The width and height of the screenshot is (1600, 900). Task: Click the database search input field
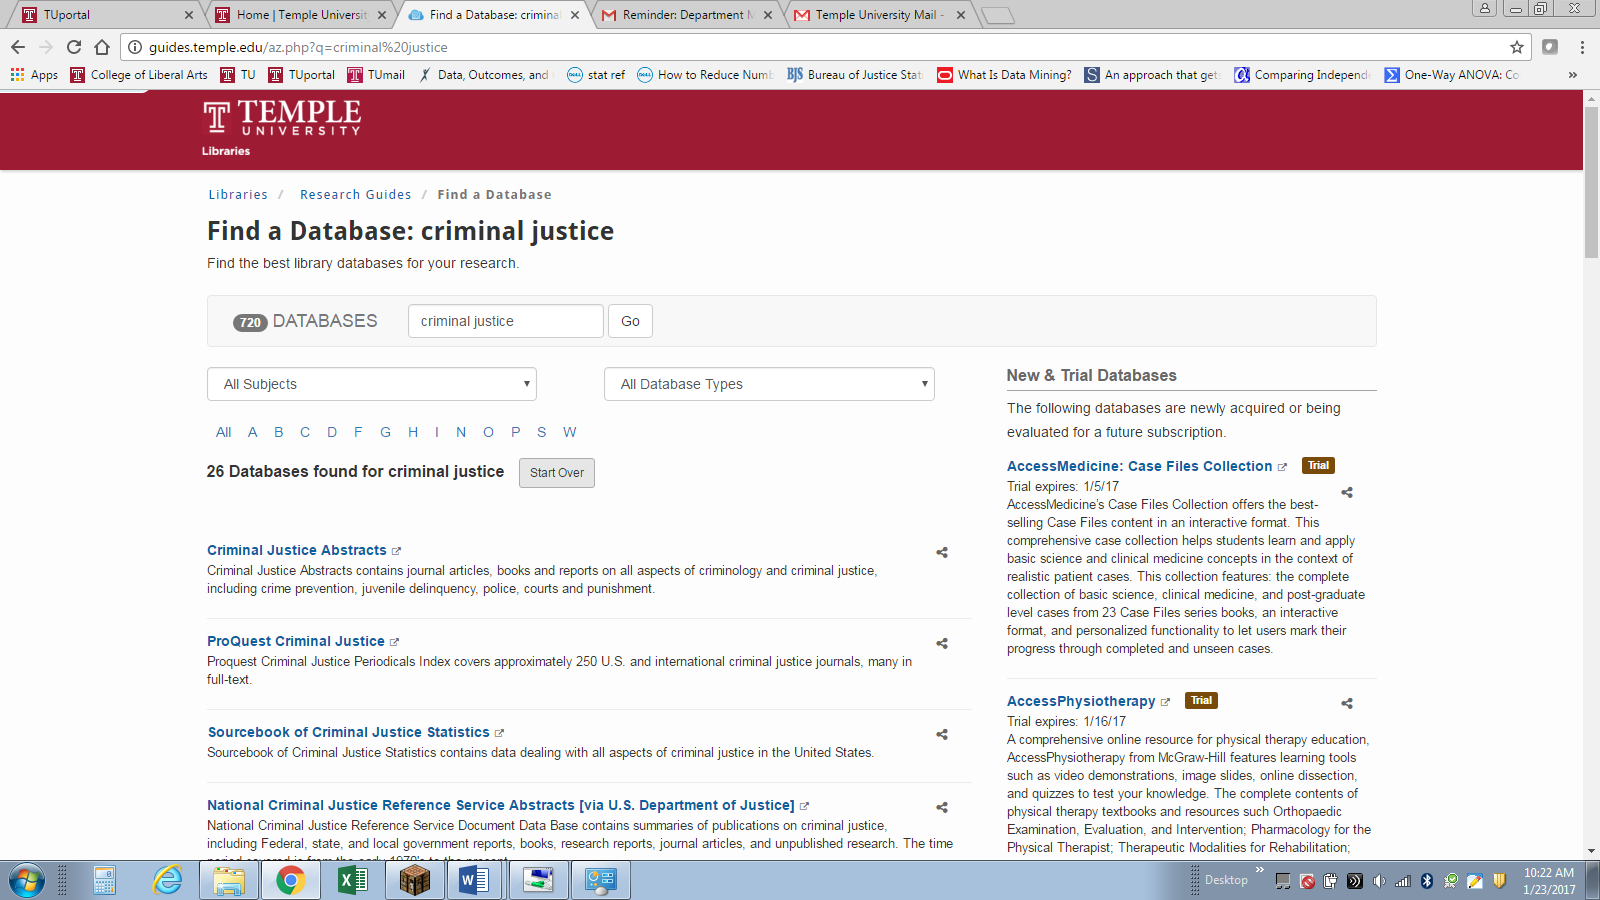click(x=505, y=321)
